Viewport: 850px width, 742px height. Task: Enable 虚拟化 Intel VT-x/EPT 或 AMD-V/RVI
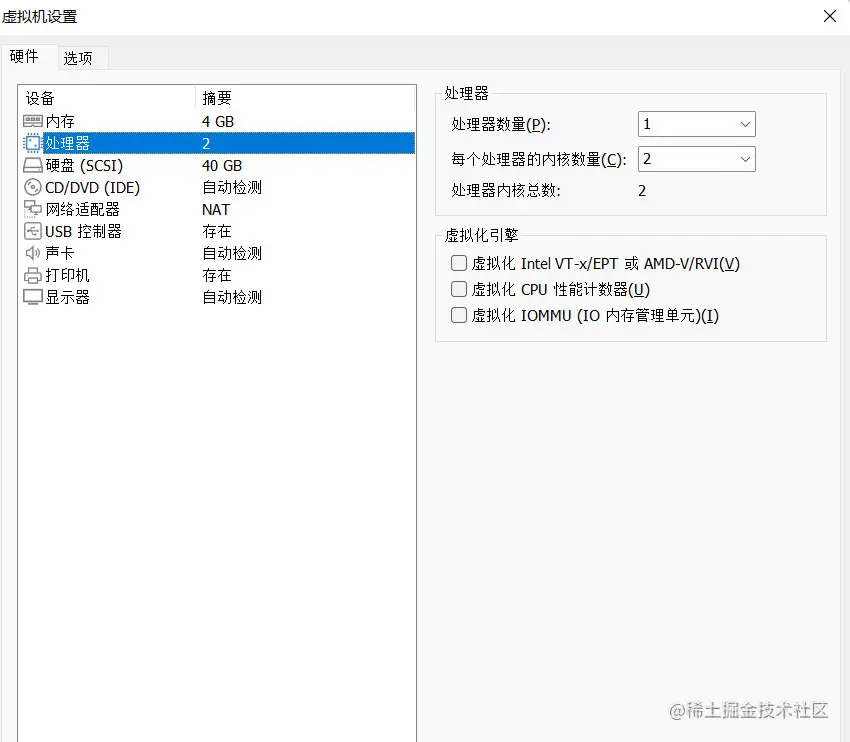click(x=458, y=263)
